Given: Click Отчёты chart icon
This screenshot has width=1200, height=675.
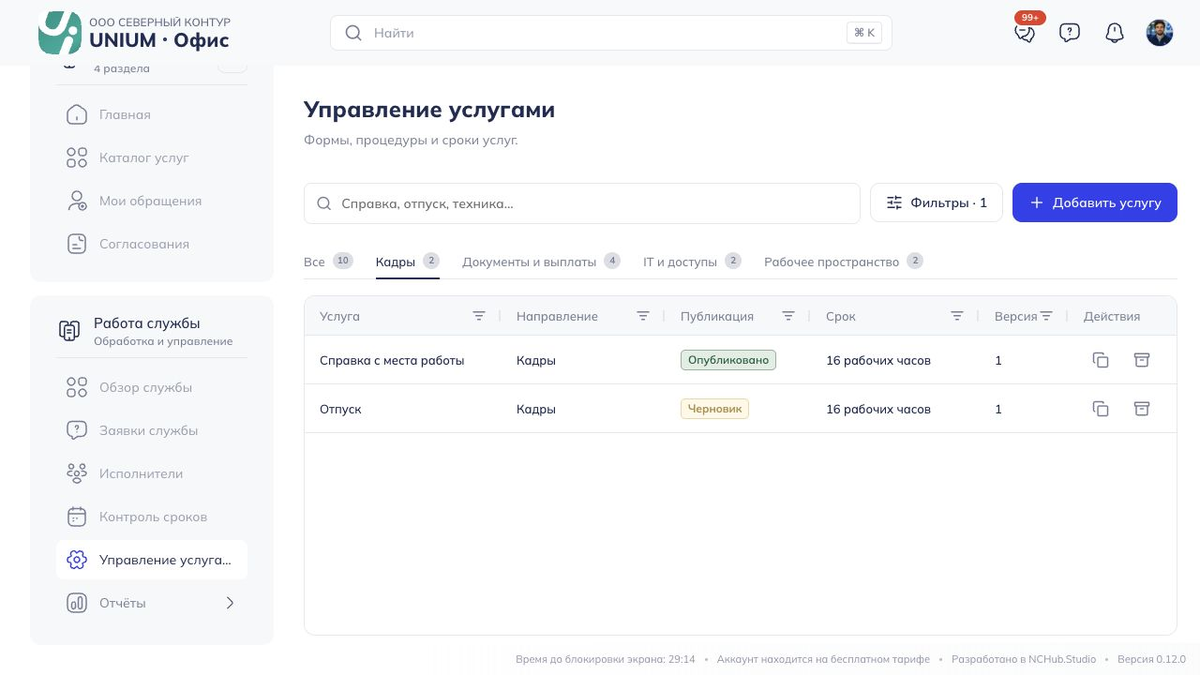Looking at the screenshot, I should (77, 603).
